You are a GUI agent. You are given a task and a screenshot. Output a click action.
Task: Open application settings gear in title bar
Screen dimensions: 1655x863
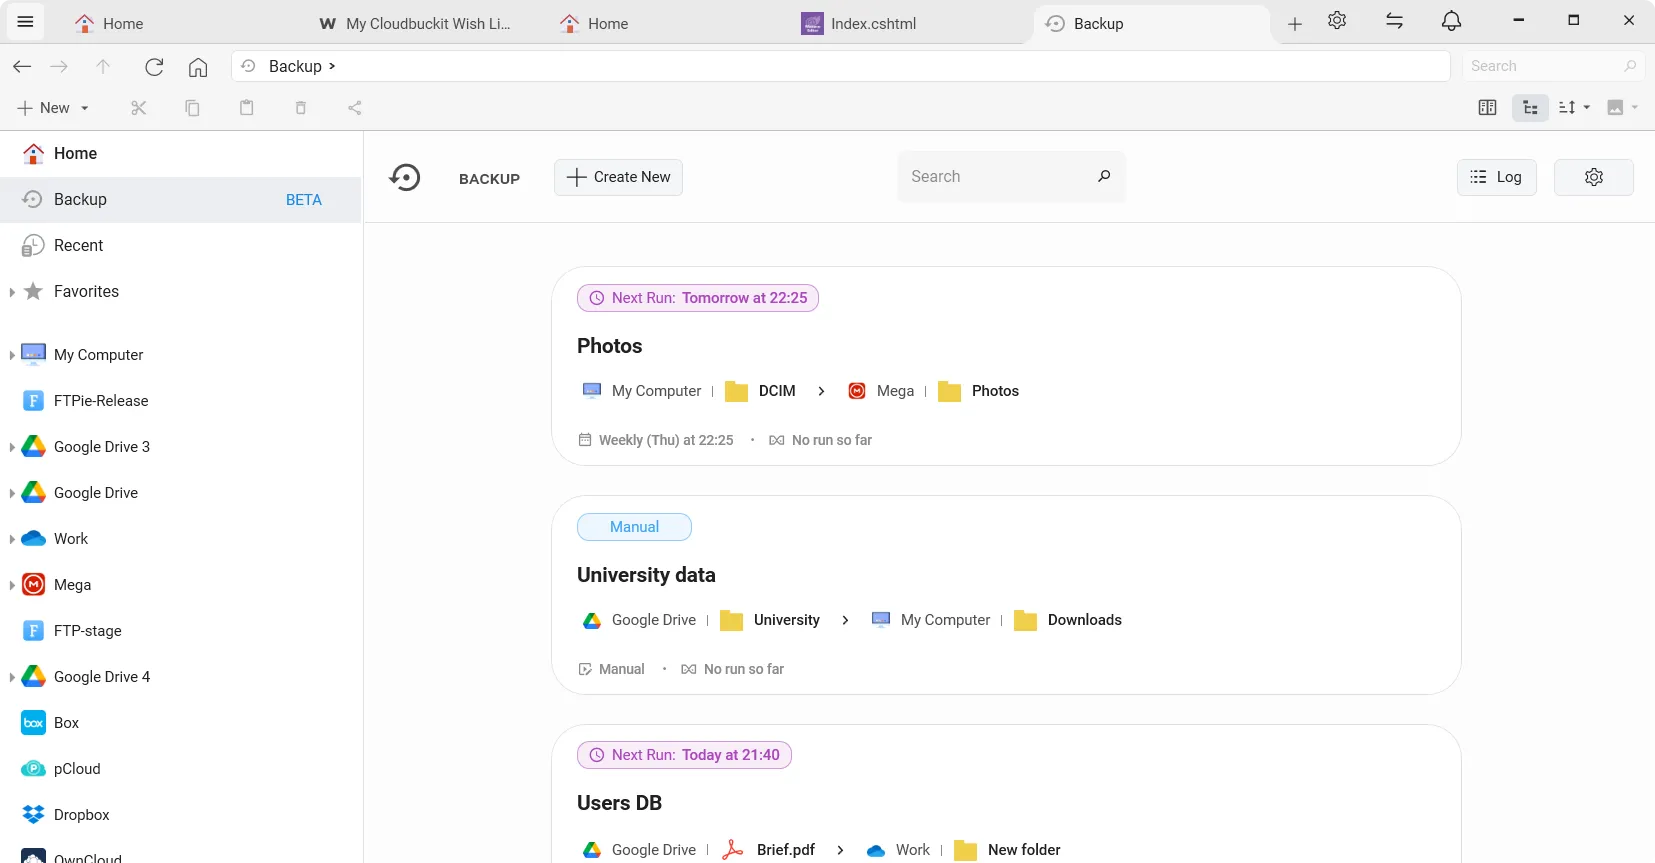(1337, 21)
